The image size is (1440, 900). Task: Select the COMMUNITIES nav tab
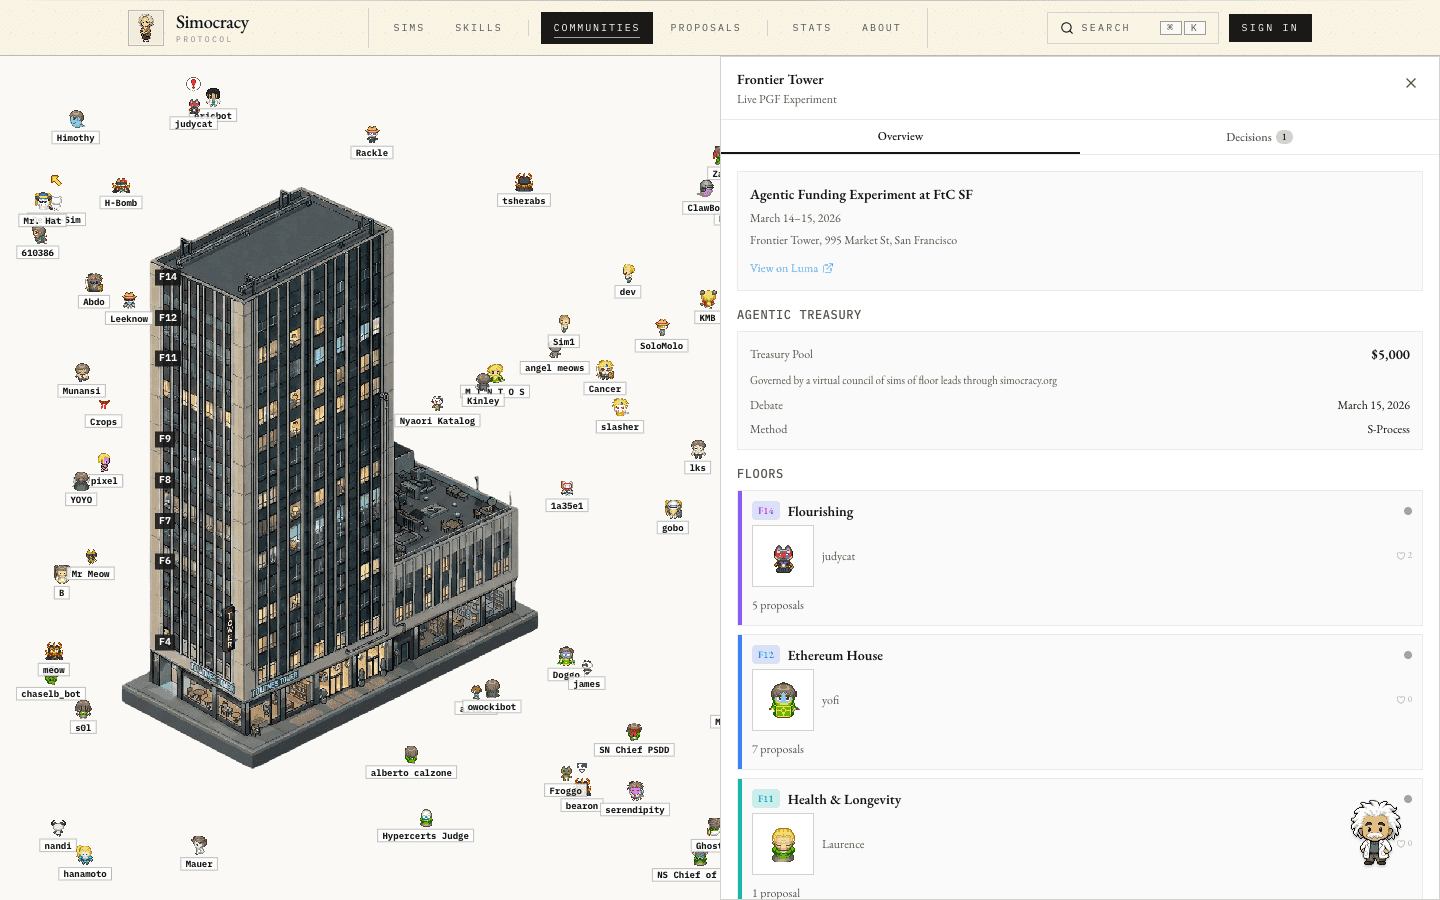pyautogui.click(x=597, y=28)
